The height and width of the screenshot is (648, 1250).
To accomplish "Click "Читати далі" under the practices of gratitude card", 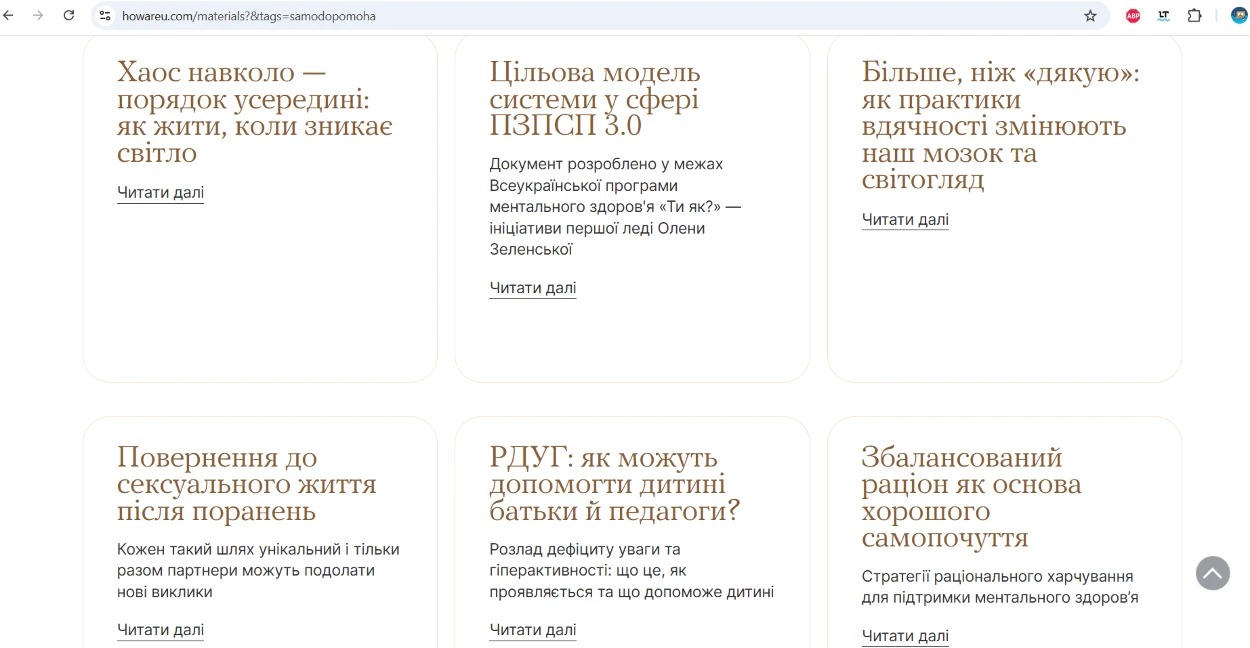I will tap(905, 220).
